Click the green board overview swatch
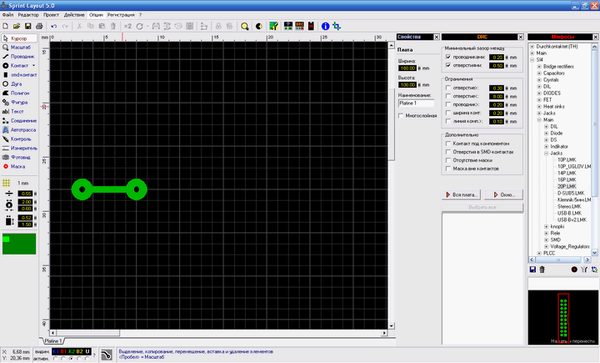 point(19,244)
